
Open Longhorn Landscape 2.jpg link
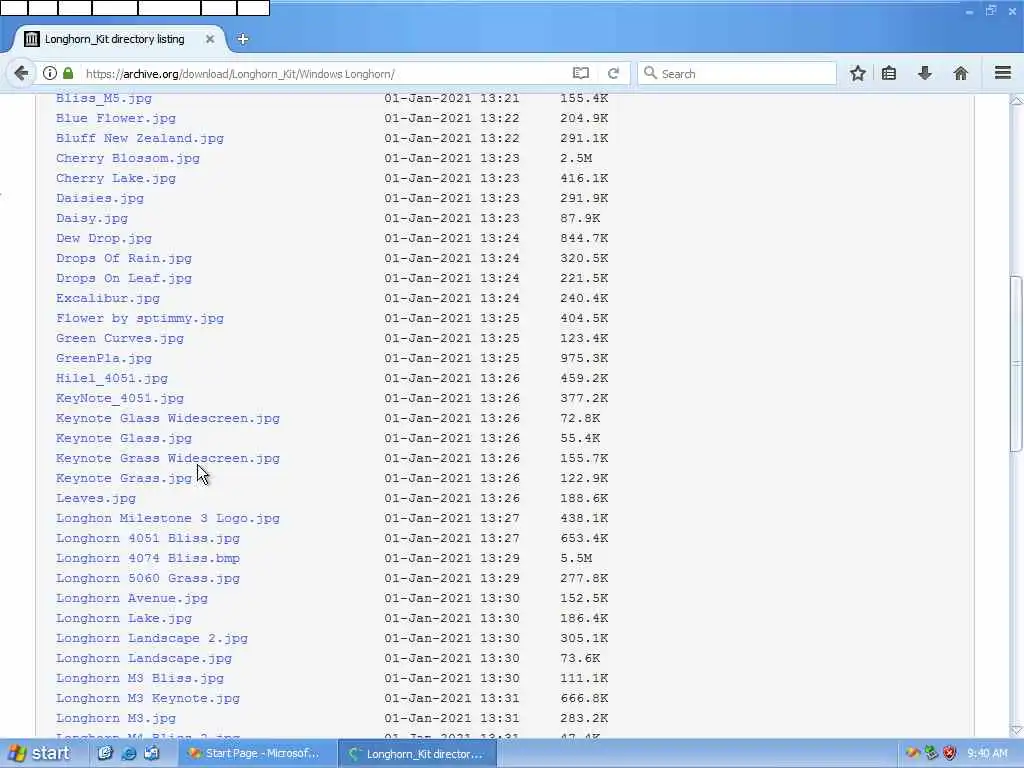pyautogui.click(x=152, y=638)
